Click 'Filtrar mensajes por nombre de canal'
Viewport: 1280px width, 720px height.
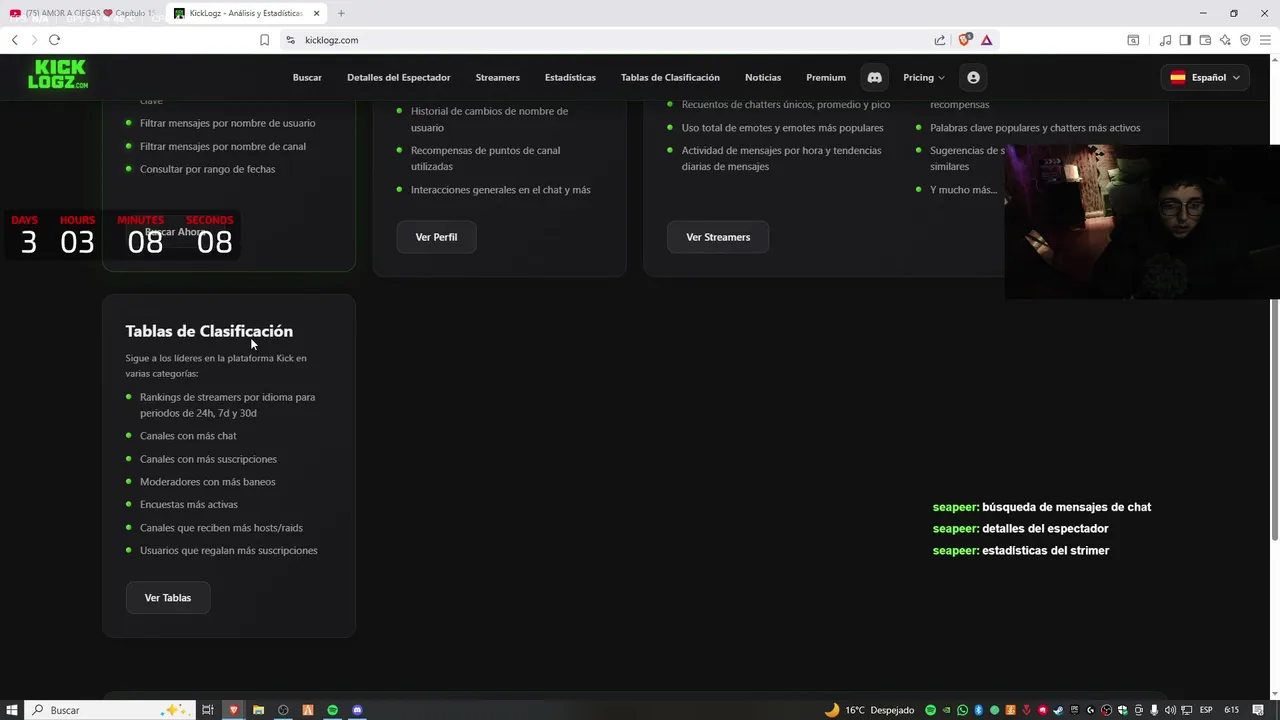[223, 146]
